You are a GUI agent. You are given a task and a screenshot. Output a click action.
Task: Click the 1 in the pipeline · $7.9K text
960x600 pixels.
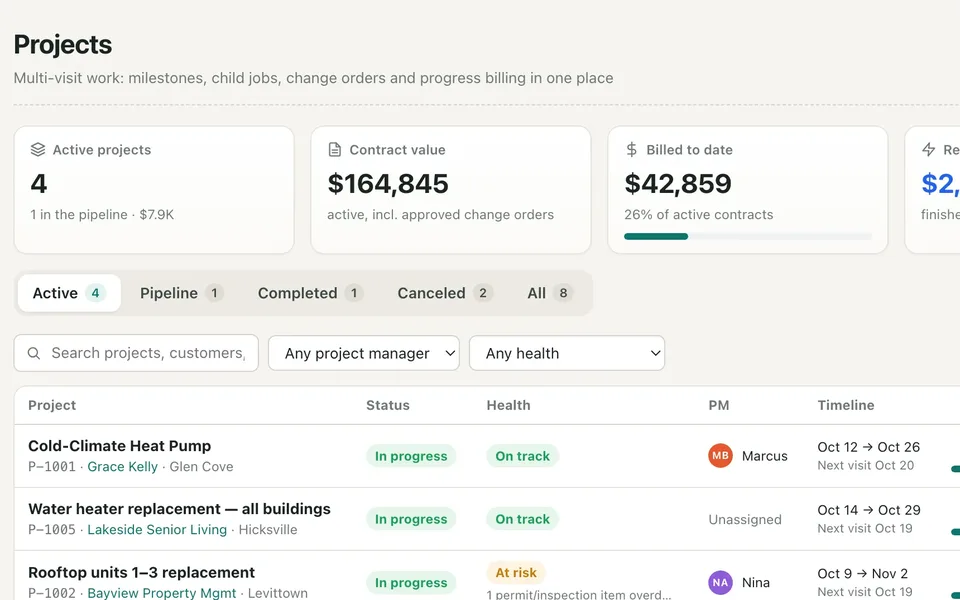[102, 215]
